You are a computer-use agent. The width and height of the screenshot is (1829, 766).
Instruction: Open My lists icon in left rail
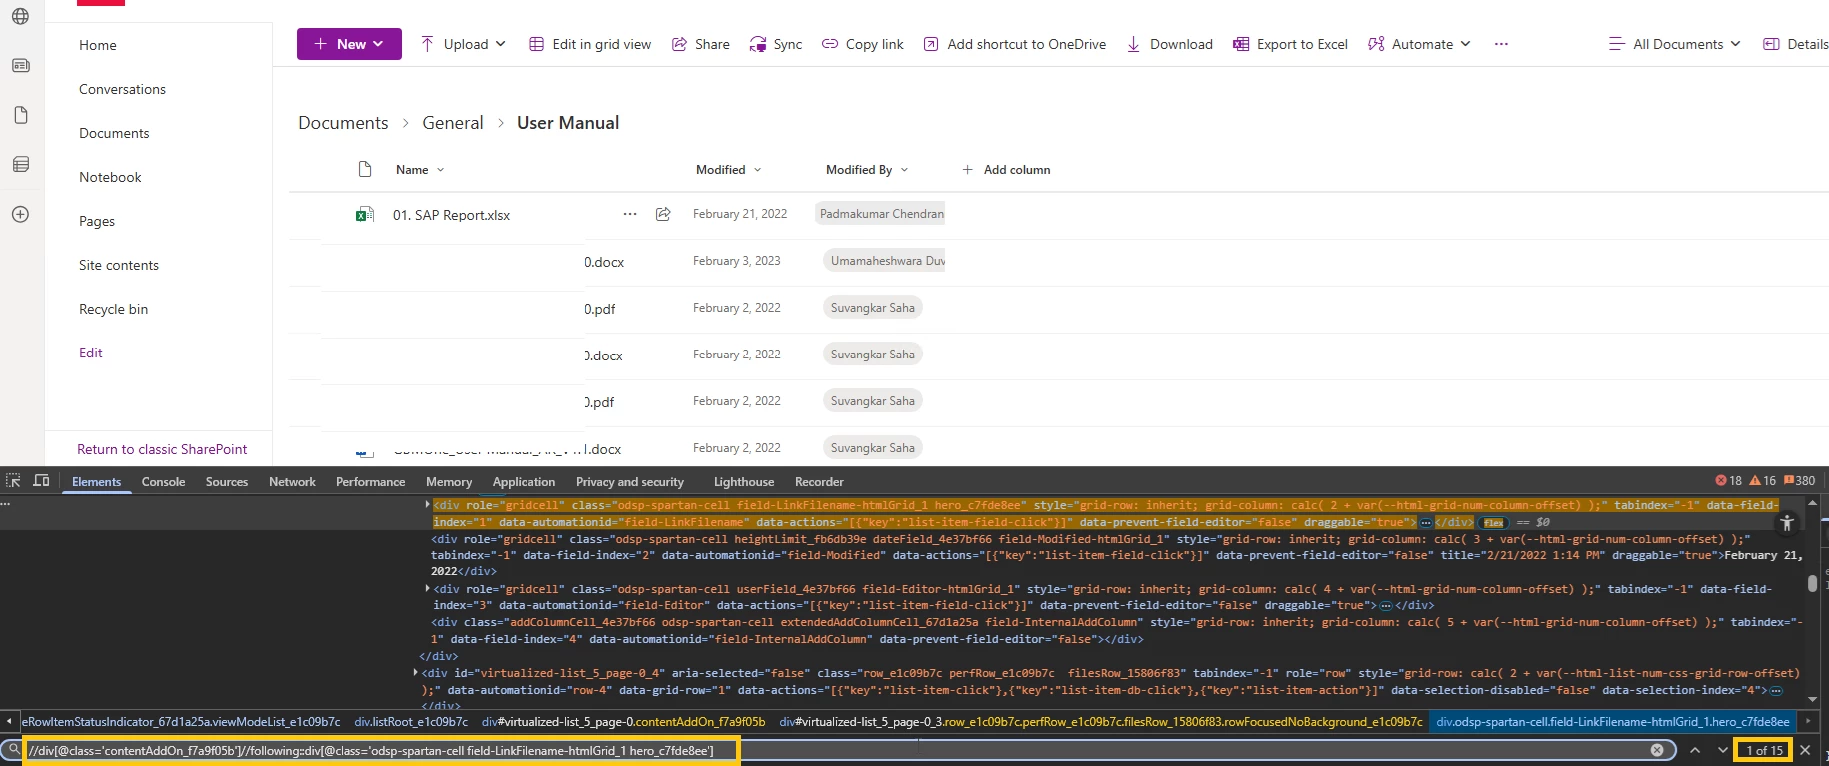pyautogui.click(x=20, y=164)
